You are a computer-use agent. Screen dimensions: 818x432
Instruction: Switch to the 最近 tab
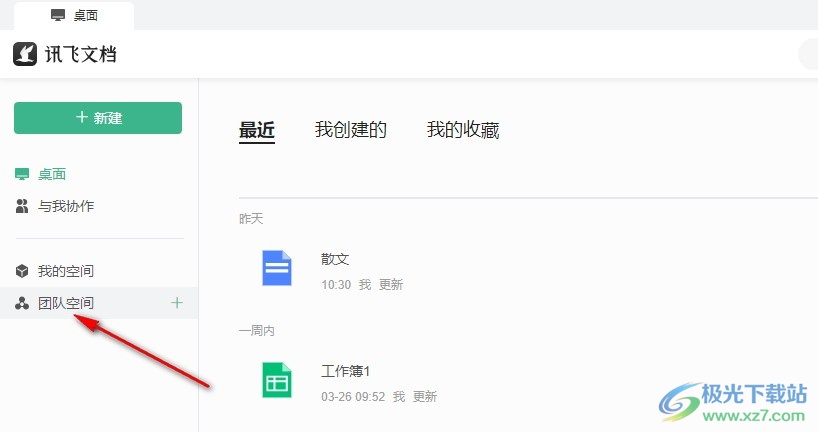(x=257, y=130)
